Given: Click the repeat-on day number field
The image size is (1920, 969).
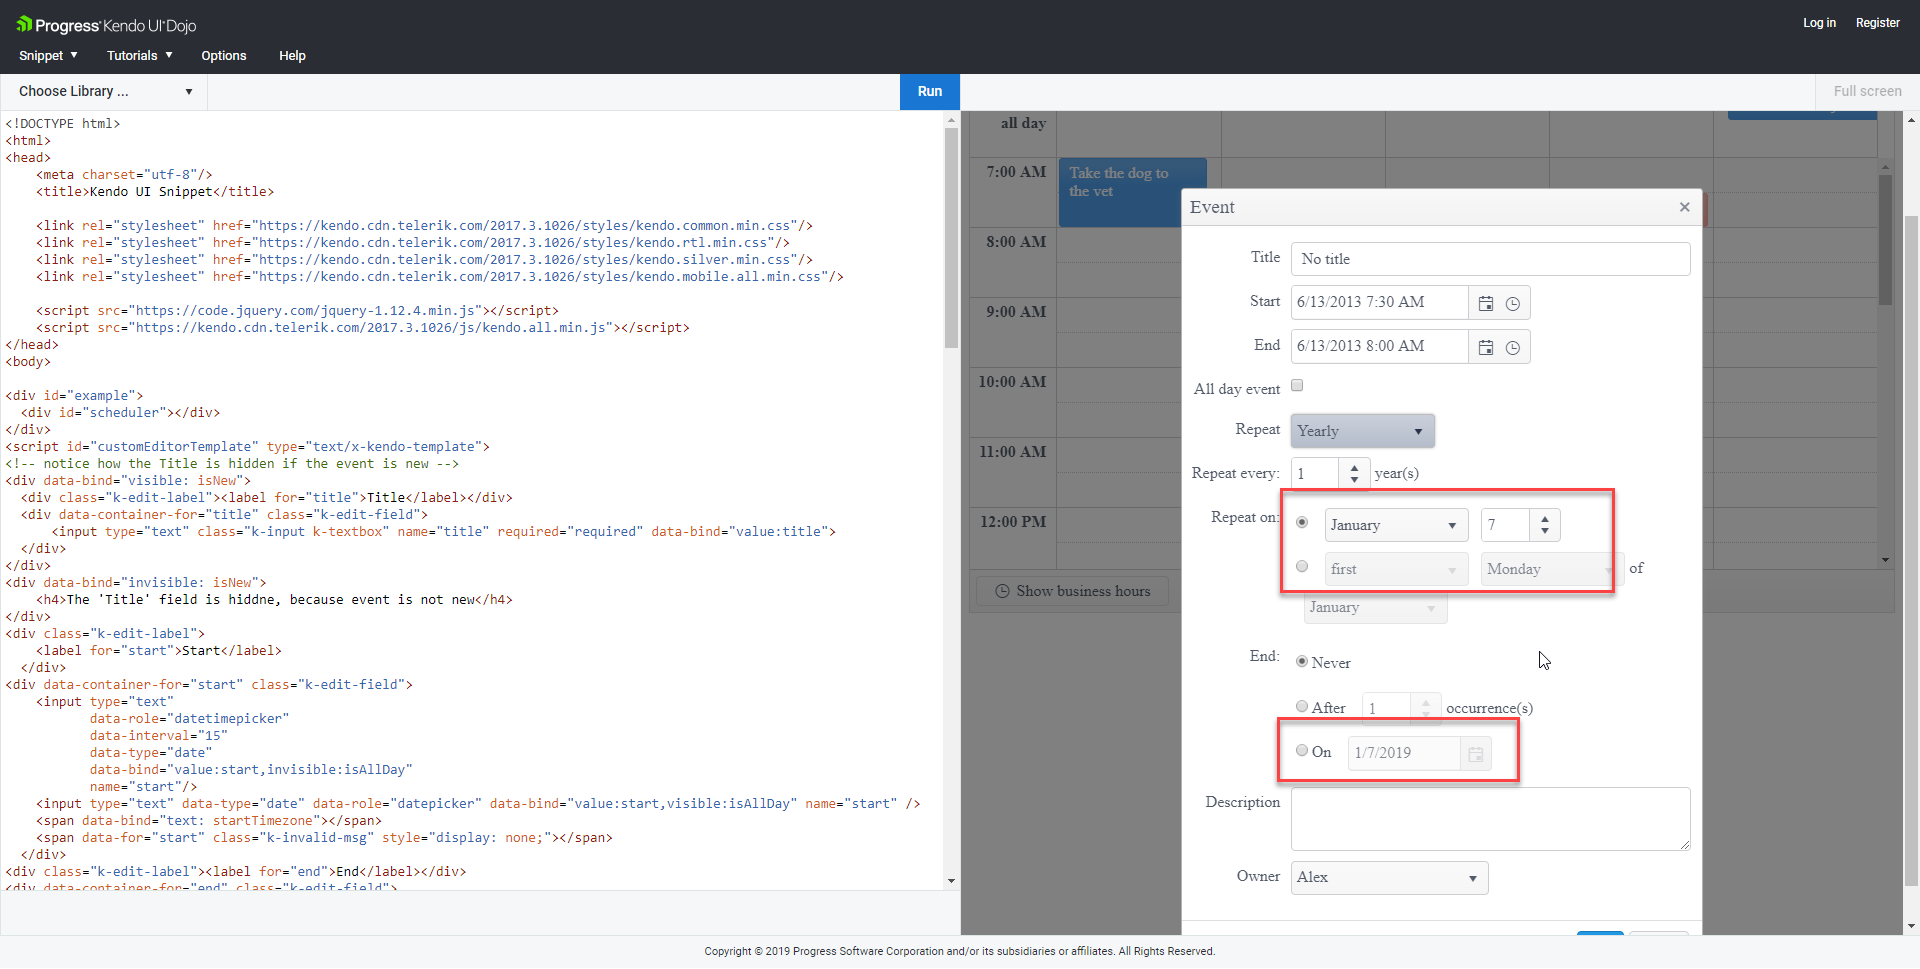Looking at the screenshot, I should point(1505,525).
